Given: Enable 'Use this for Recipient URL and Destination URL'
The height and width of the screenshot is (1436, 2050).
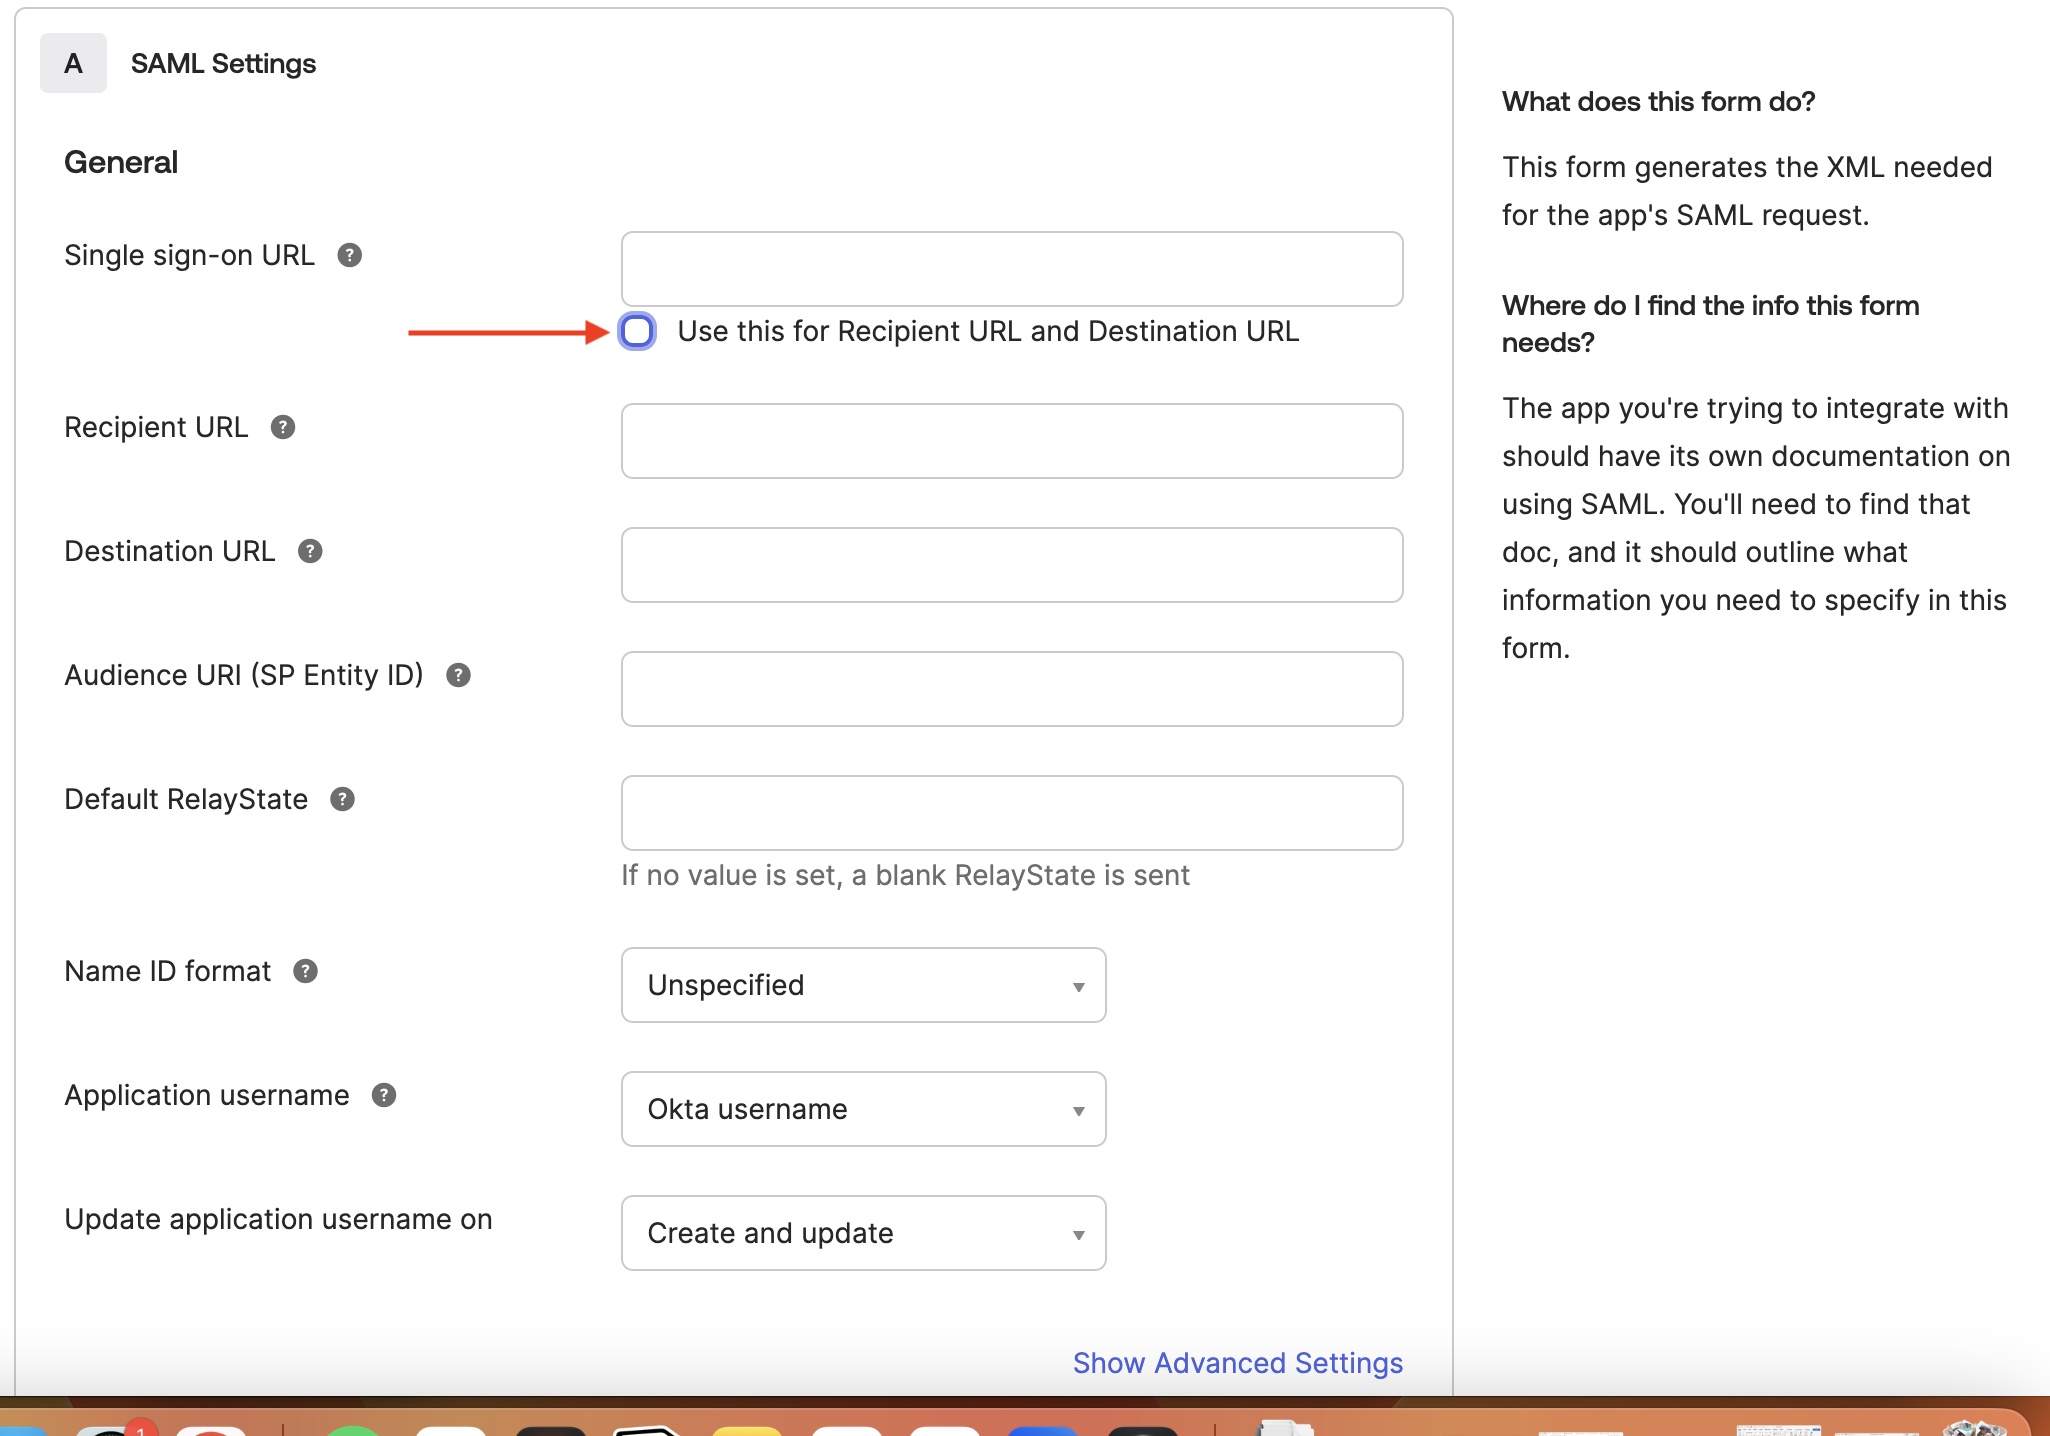Looking at the screenshot, I should pyautogui.click(x=637, y=331).
